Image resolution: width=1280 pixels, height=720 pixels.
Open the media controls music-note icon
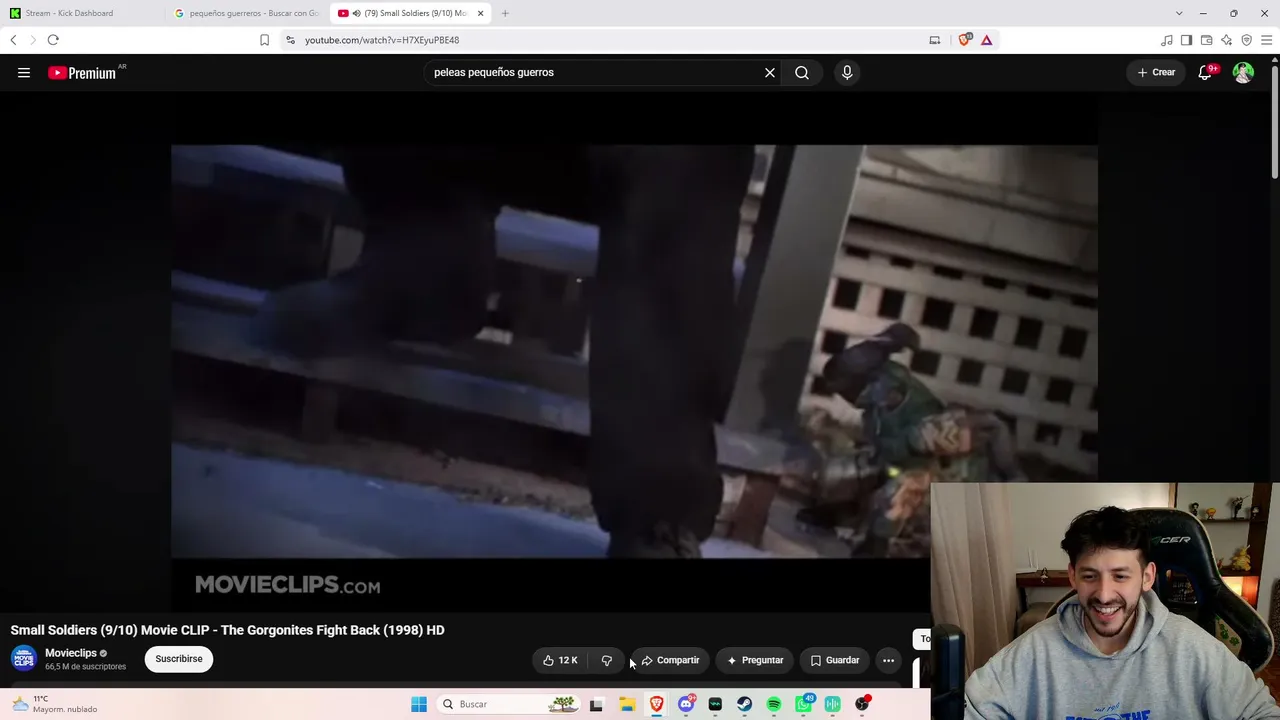[x=1167, y=40]
